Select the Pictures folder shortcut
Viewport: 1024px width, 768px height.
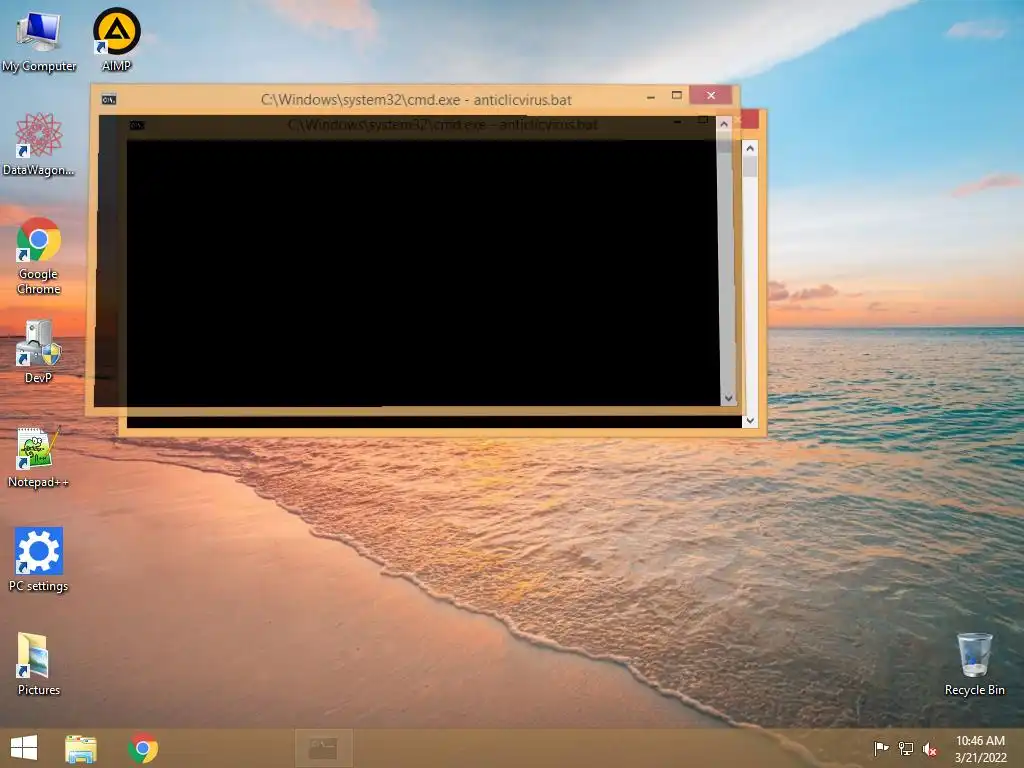click(x=39, y=663)
